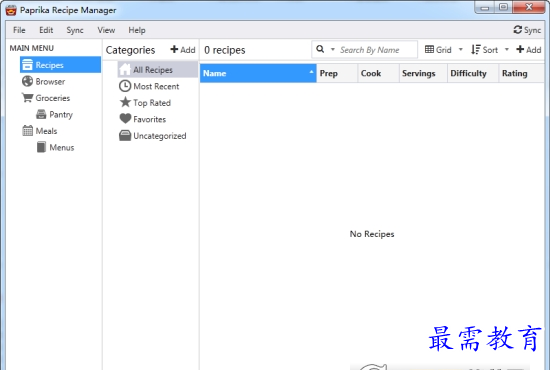The image size is (550, 370).
Task: Add a new recipe
Action: click(529, 50)
